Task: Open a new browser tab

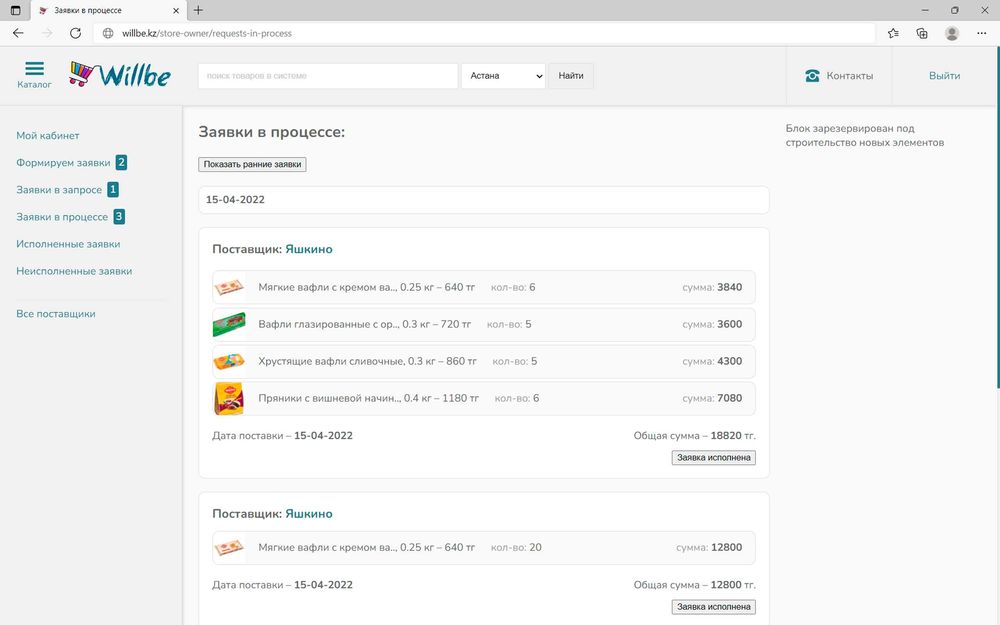Action: coord(198,10)
